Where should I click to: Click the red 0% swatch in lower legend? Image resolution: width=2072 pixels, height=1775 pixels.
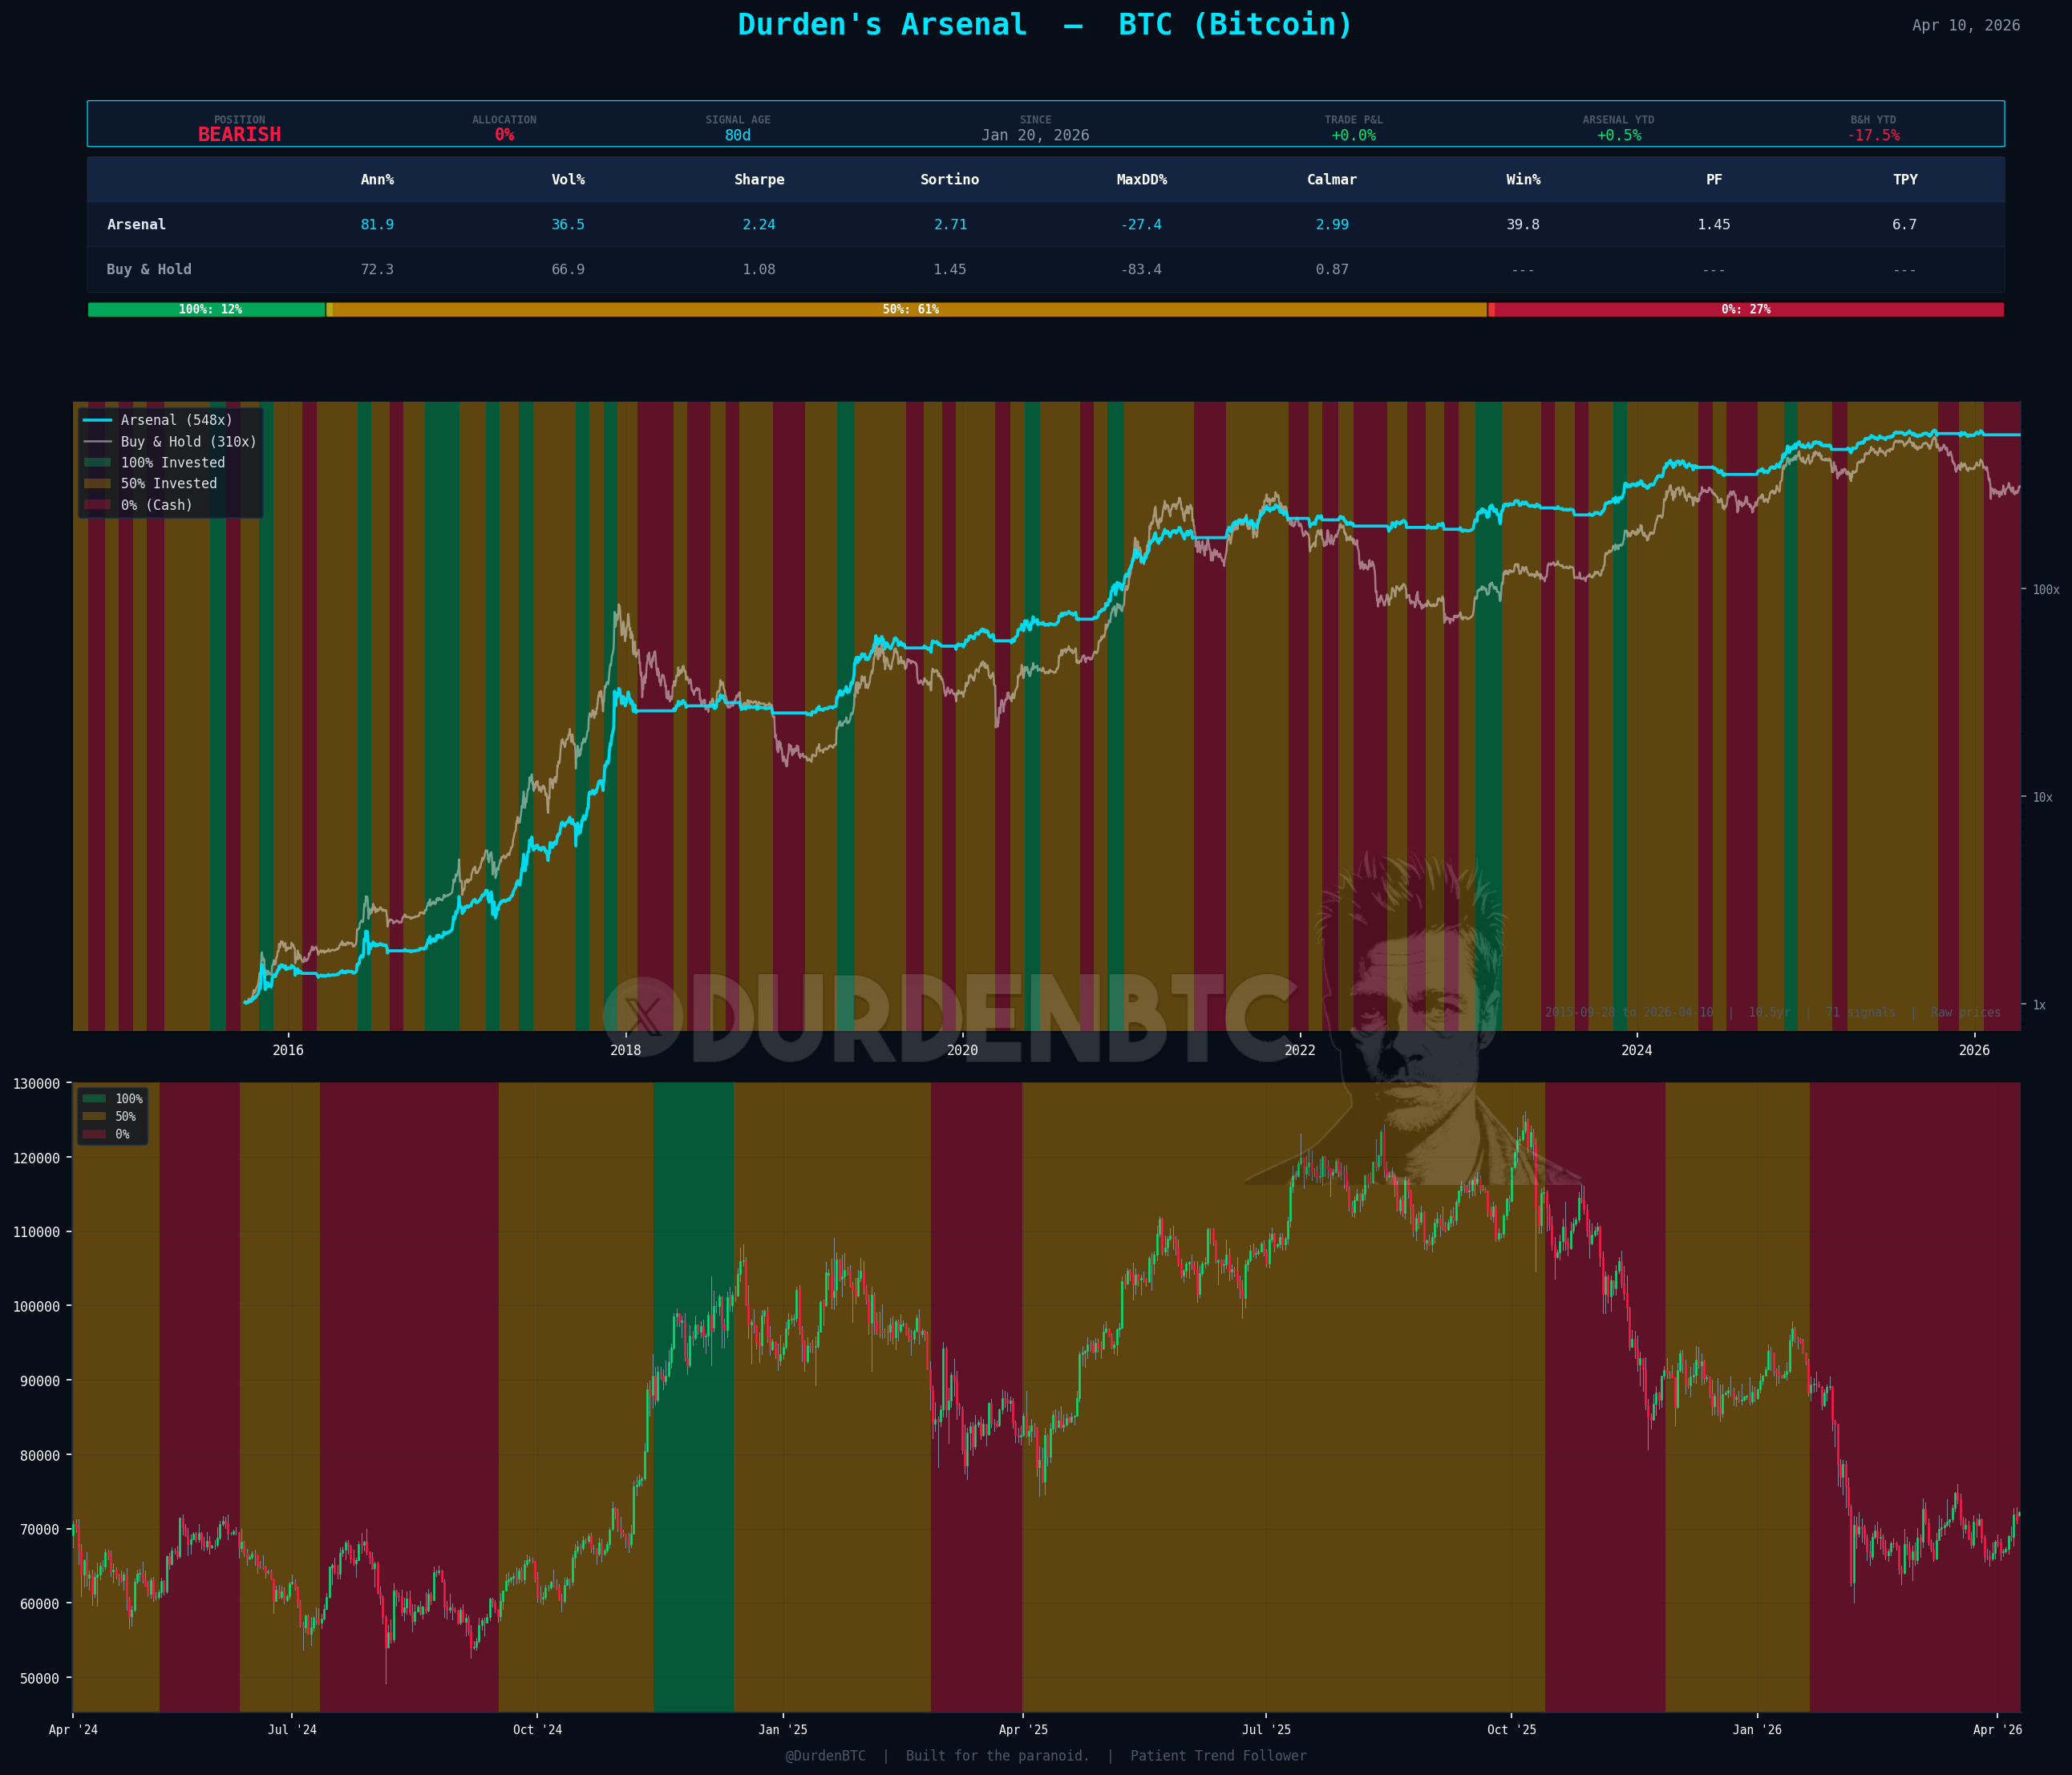[94, 1134]
